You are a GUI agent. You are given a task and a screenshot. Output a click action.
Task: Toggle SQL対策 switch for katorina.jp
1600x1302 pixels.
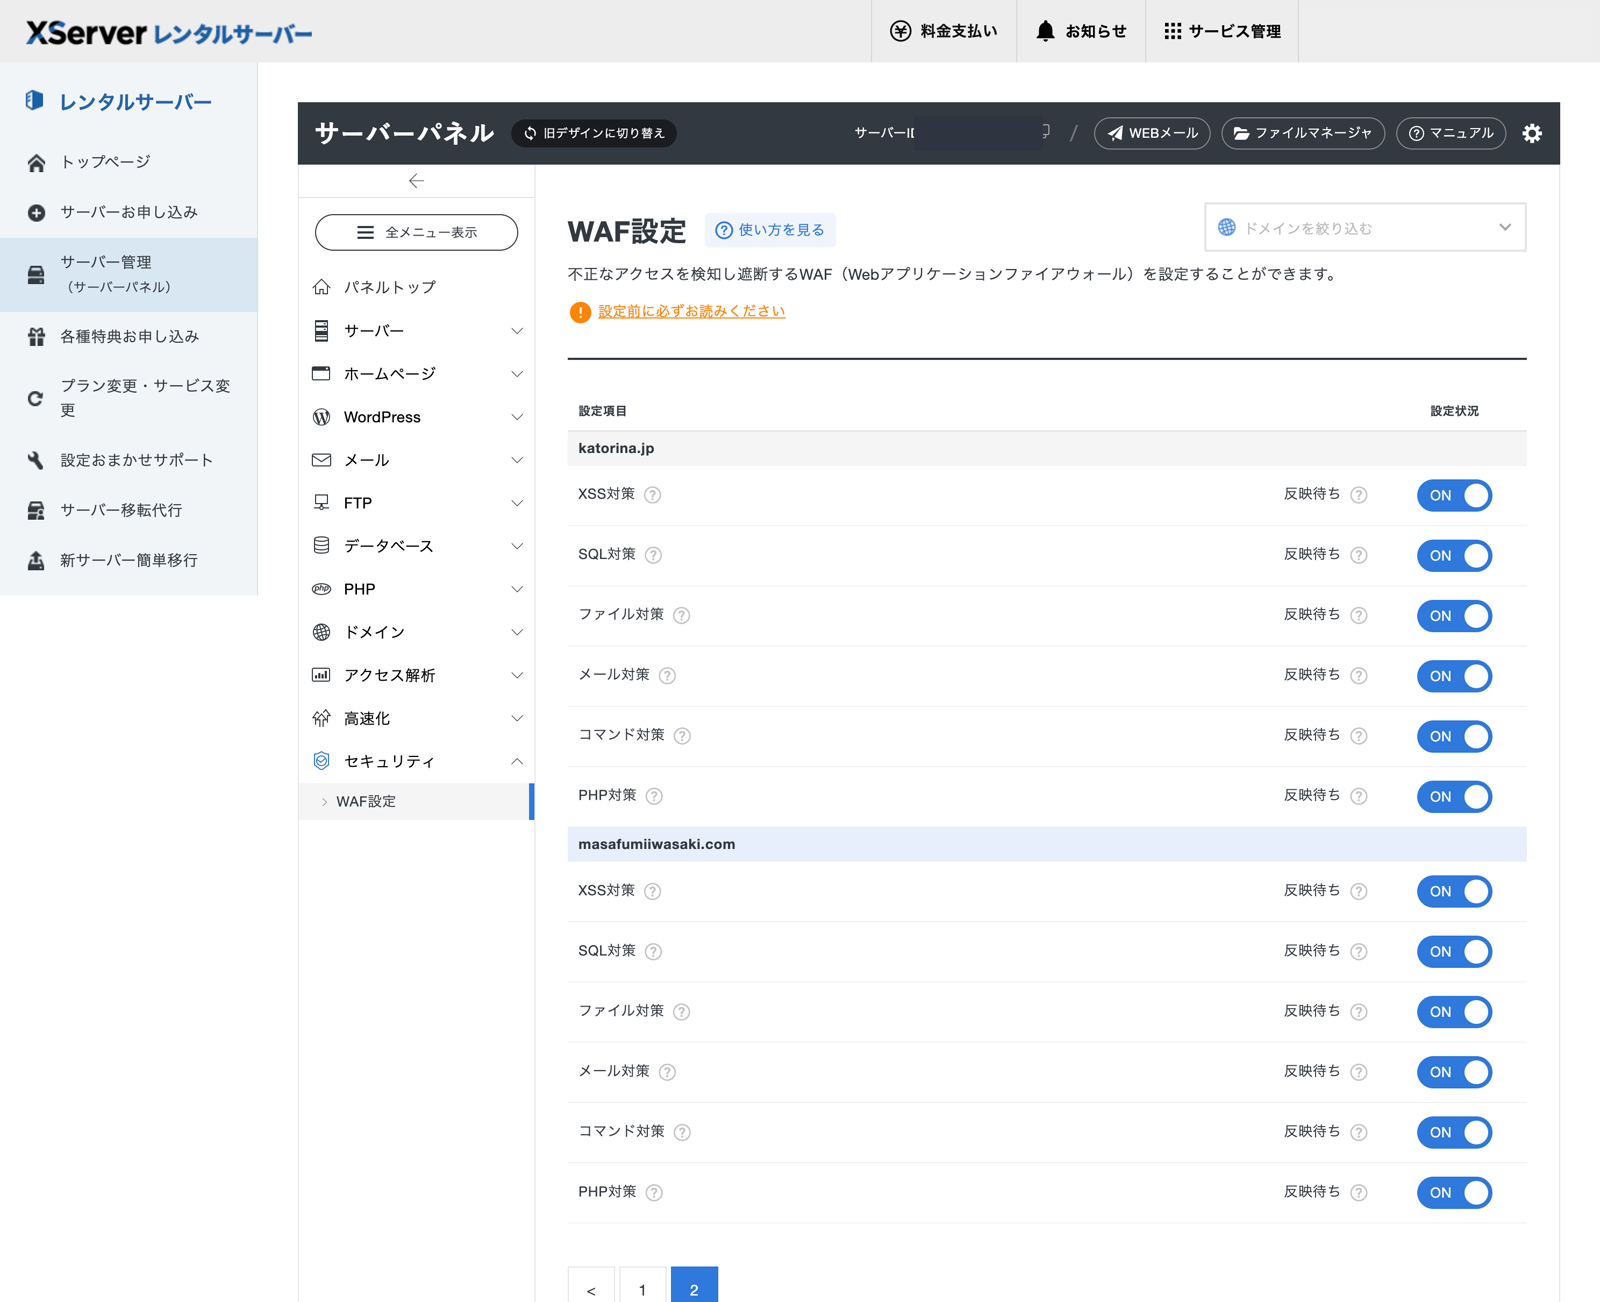(1454, 555)
